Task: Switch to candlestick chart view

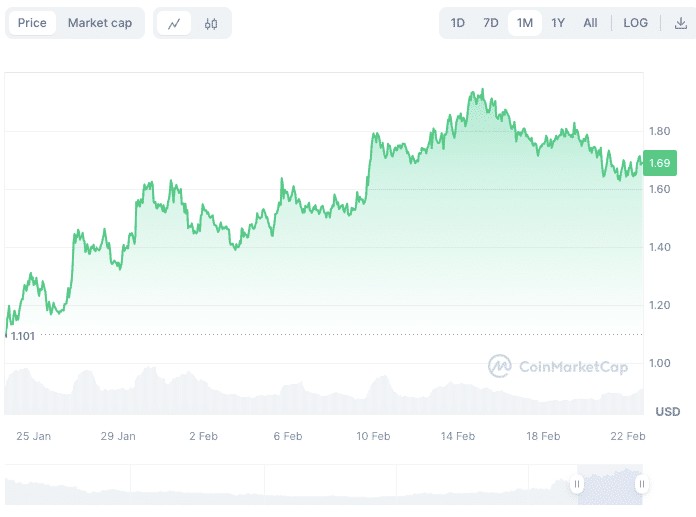Action: point(210,23)
